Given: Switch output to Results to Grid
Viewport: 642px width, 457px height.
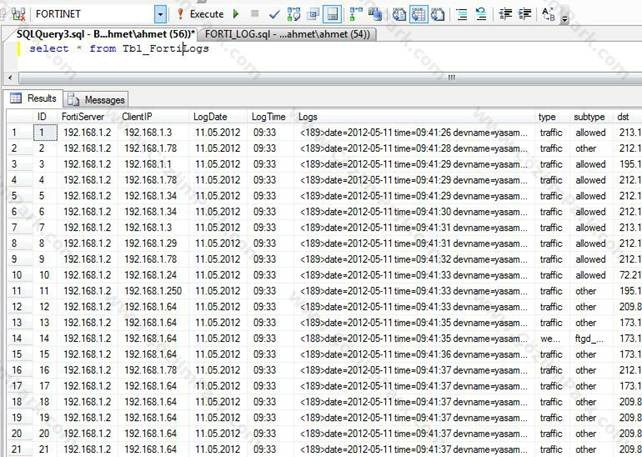Looking at the screenshot, I should [418, 14].
